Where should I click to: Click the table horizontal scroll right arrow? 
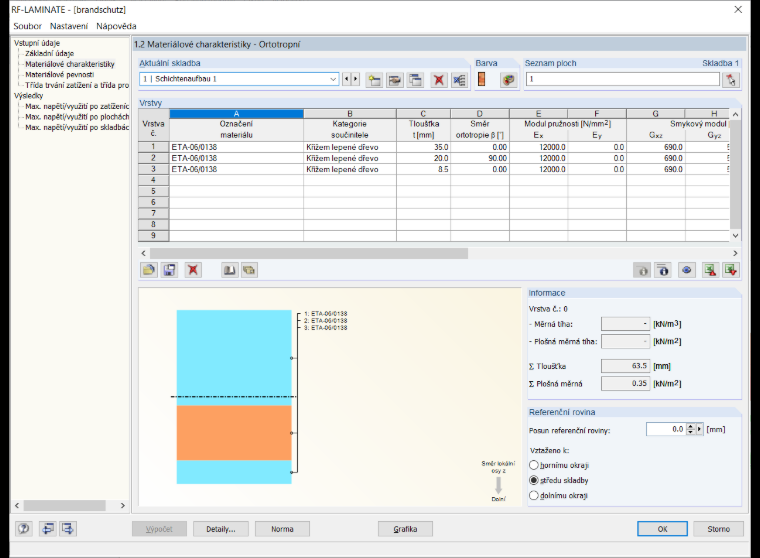(735, 253)
